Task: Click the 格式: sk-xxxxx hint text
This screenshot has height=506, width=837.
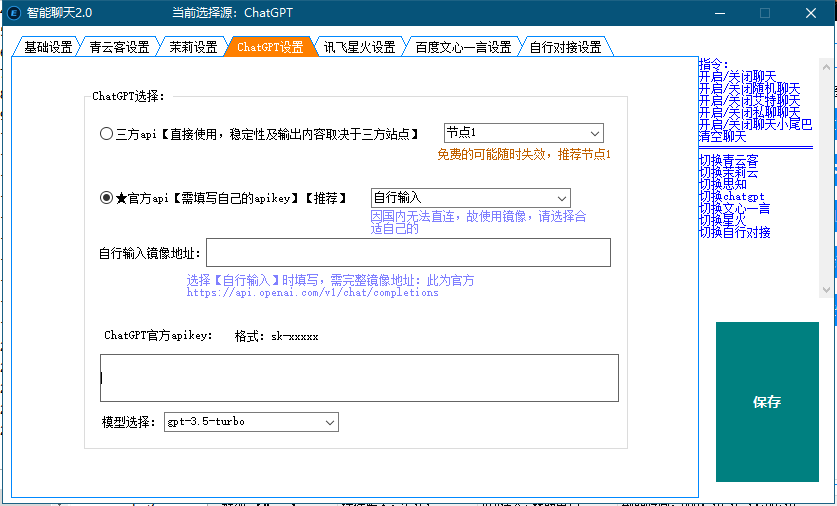Action: pos(277,336)
